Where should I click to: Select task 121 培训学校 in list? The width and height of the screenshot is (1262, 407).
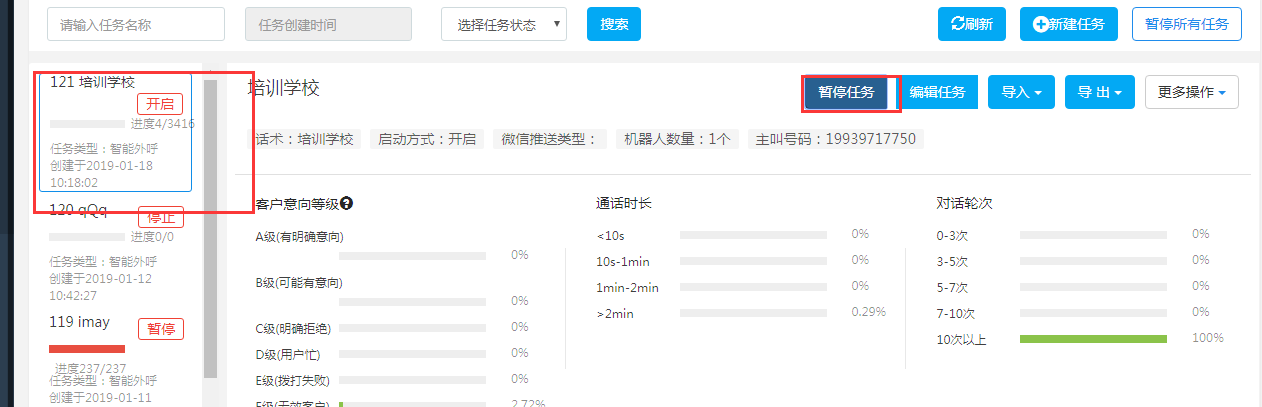point(115,131)
